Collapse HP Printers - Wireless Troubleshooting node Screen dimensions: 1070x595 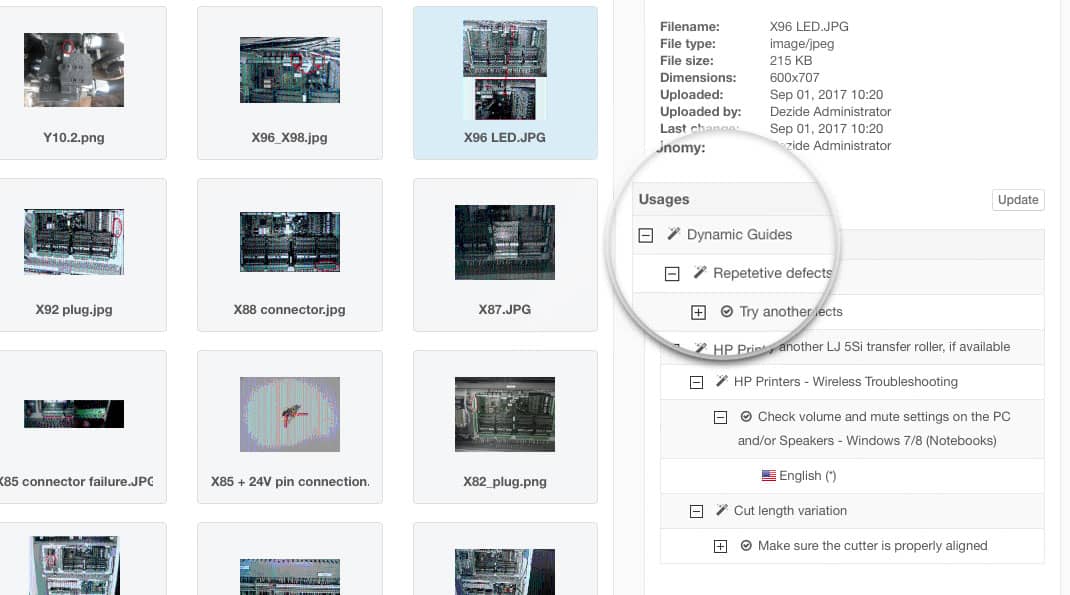point(696,383)
